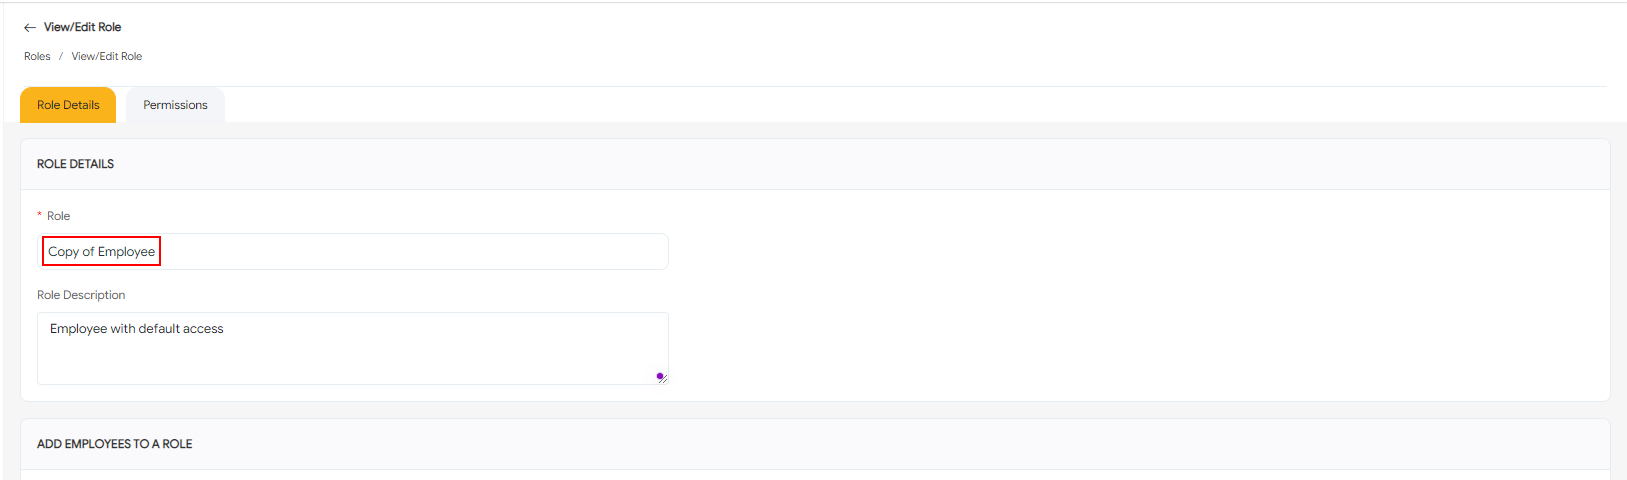The height and width of the screenshot is (480, 1627).
Task: Click the Role Description label
Action: click(81, 295)
